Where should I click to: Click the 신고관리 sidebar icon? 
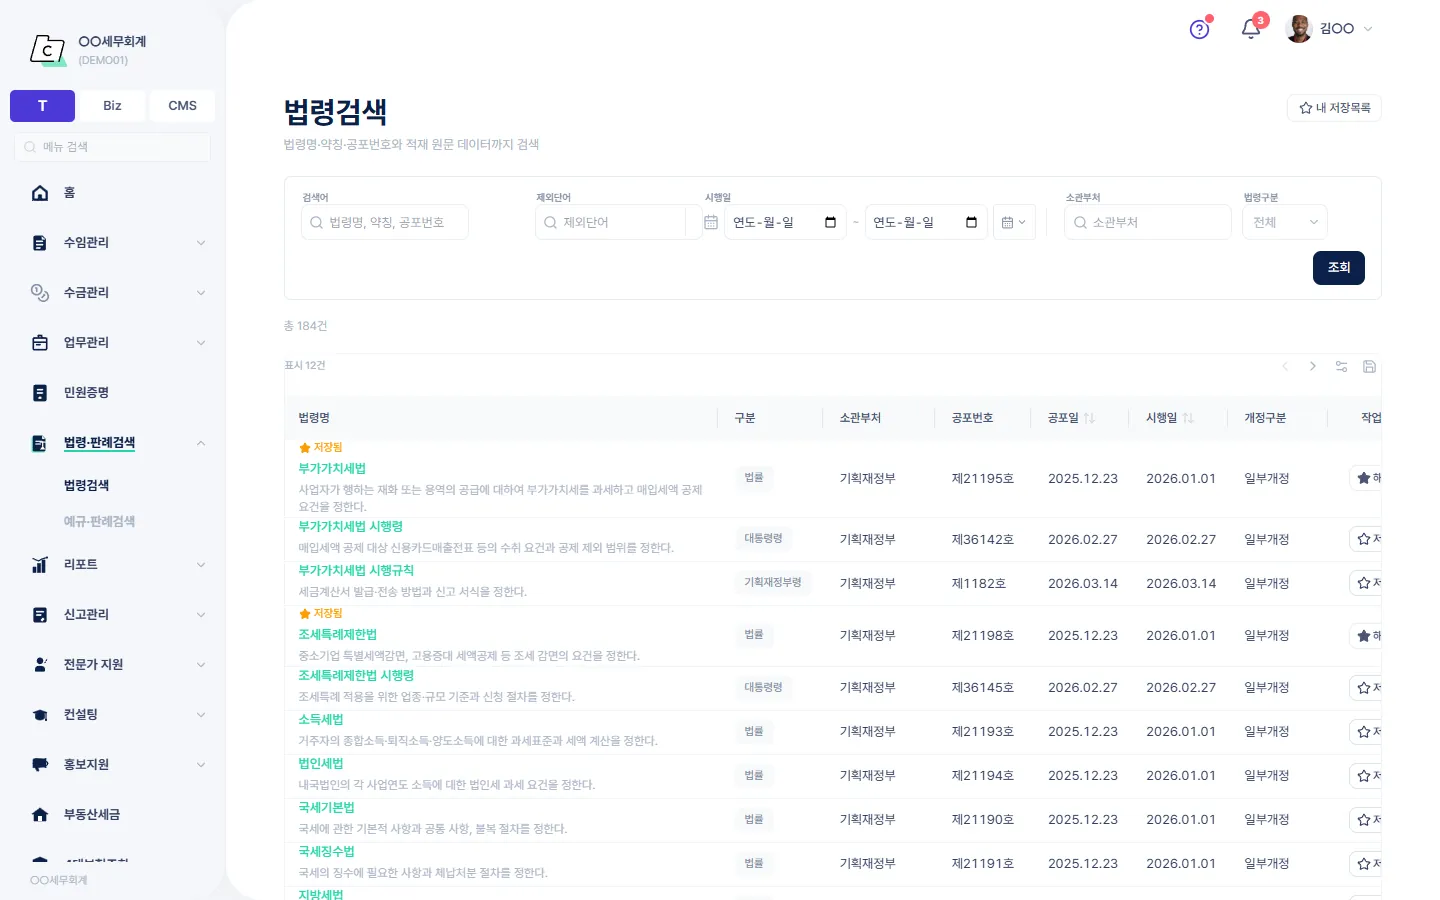pyautogui.click(x=40, y=615)
